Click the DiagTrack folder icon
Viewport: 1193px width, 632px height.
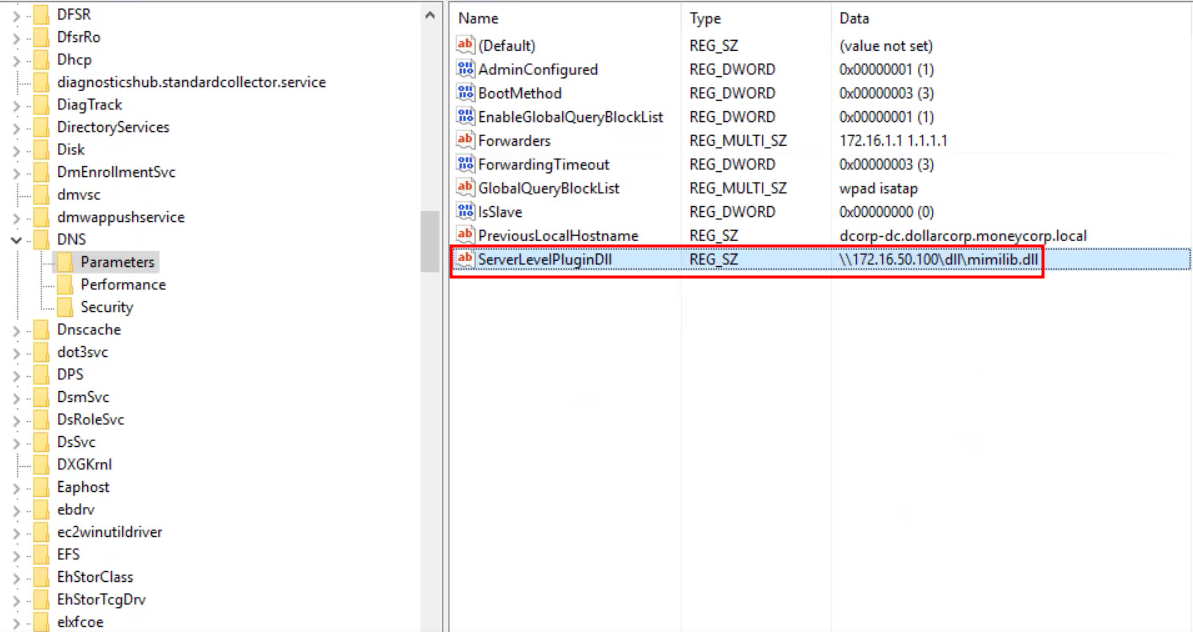(42, 104)
